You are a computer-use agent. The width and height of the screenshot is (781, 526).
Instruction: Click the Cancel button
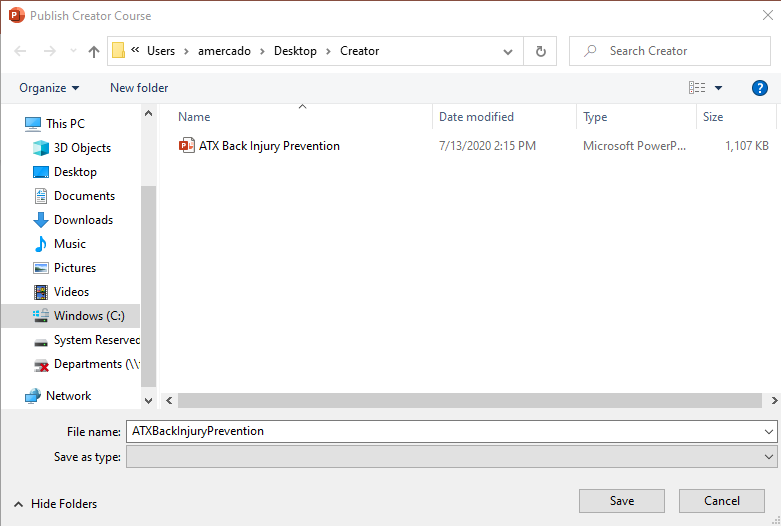click(721, 501)
